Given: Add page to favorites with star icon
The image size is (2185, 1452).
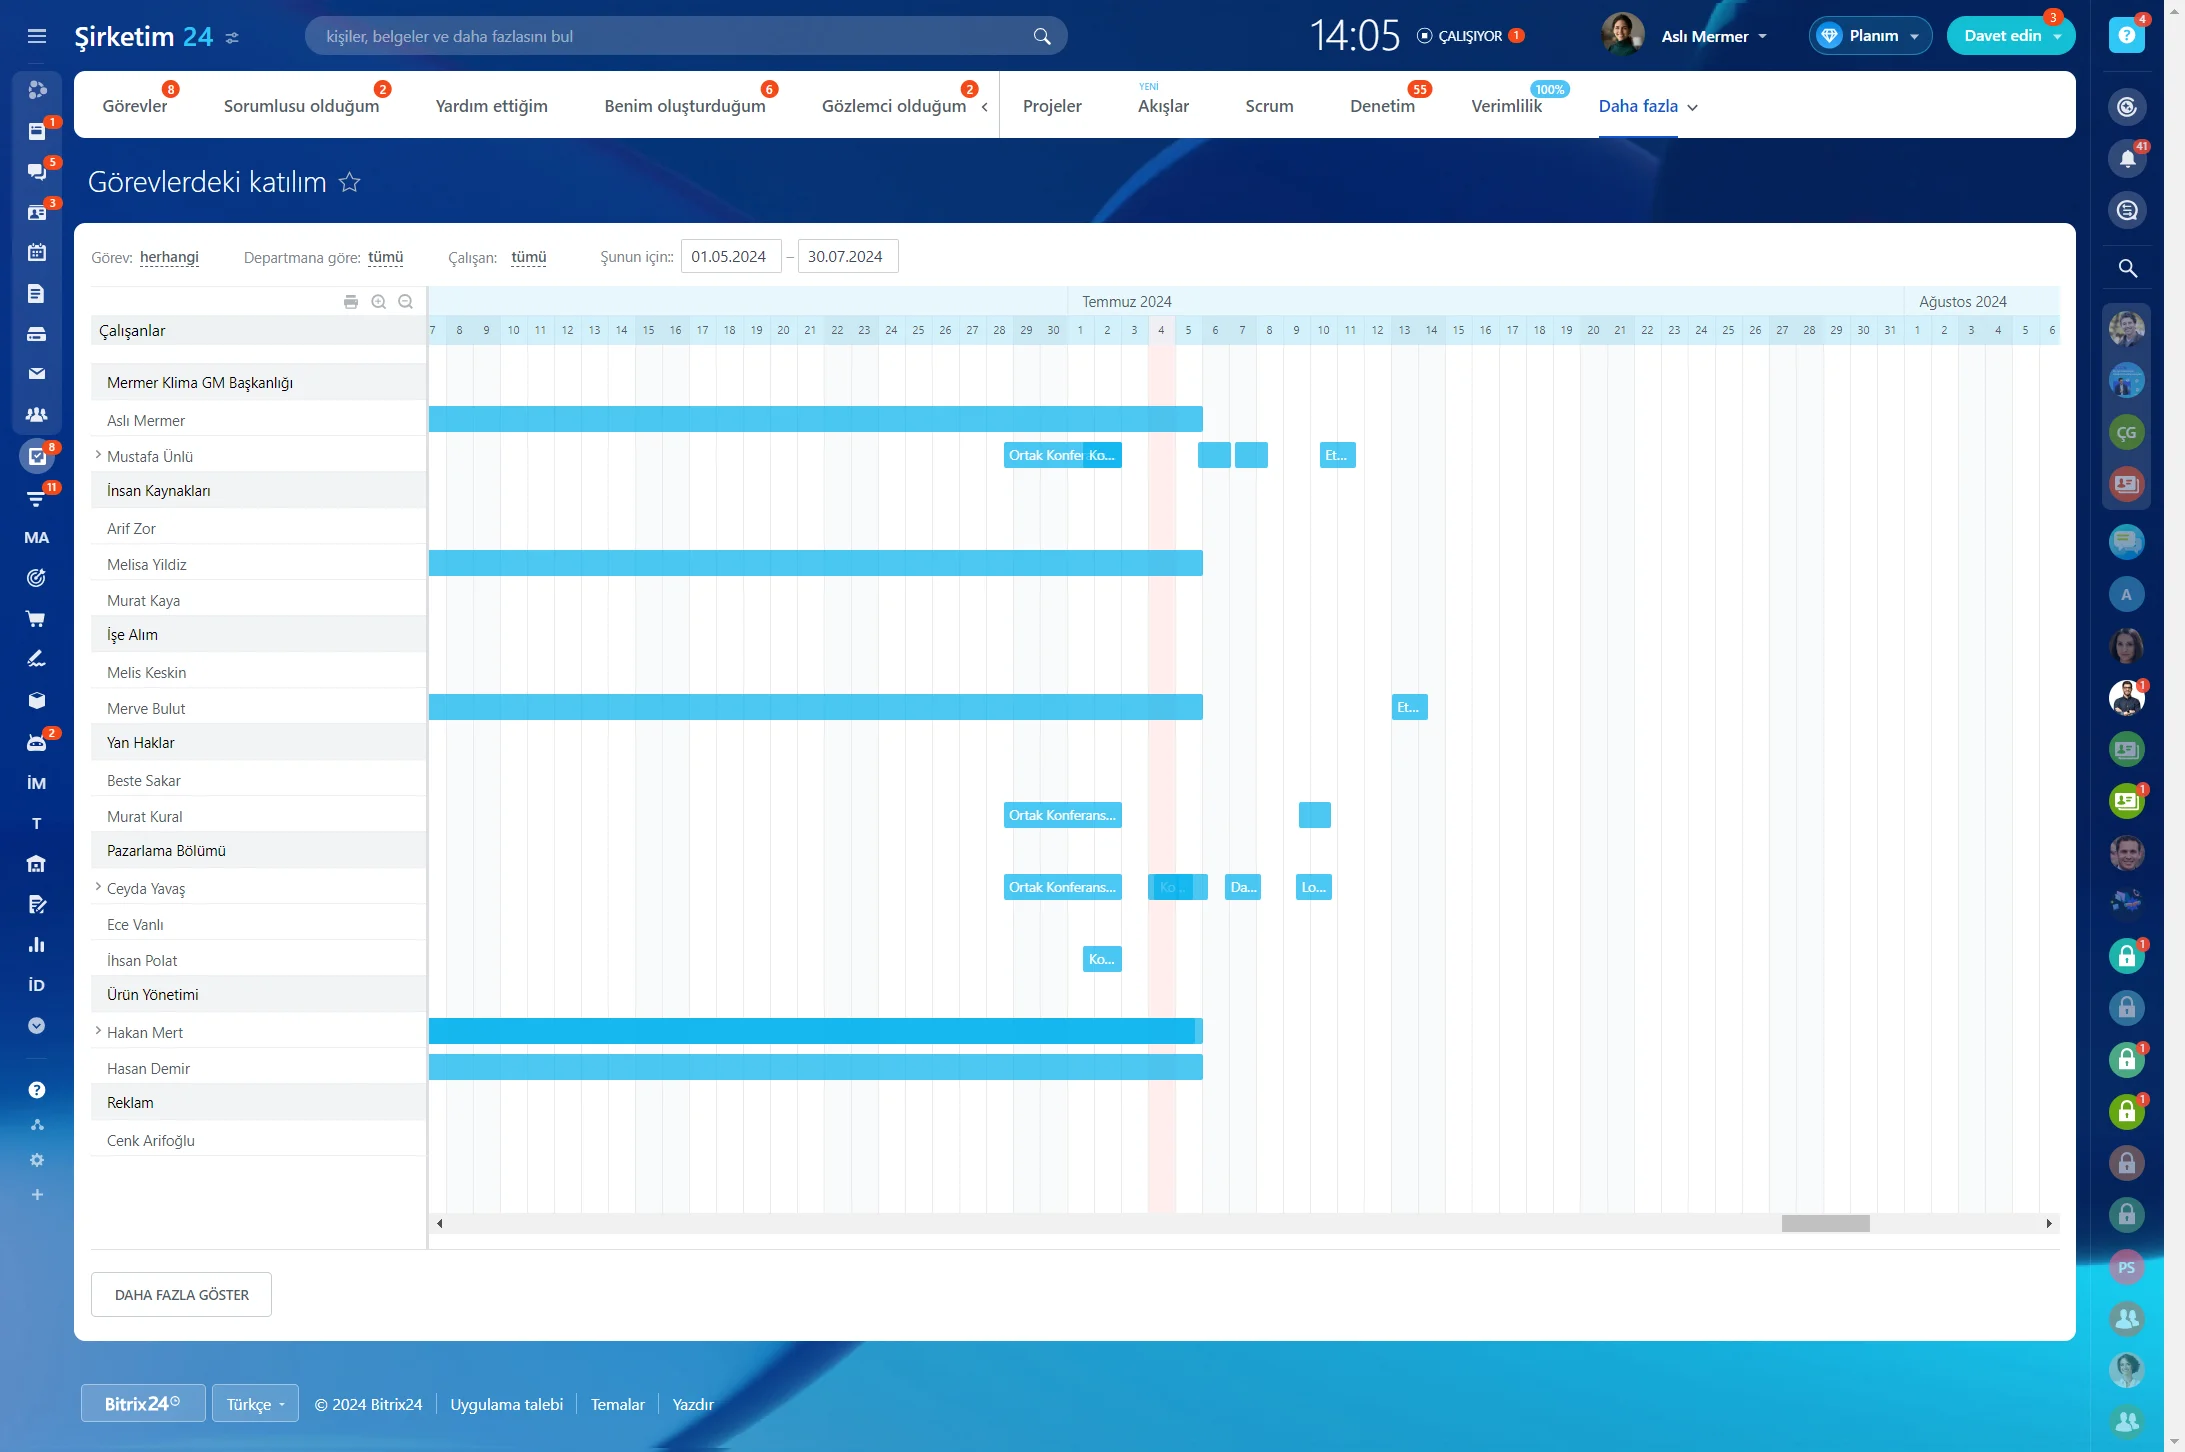Looking at the screenshot, I should (x=349, y=182).
